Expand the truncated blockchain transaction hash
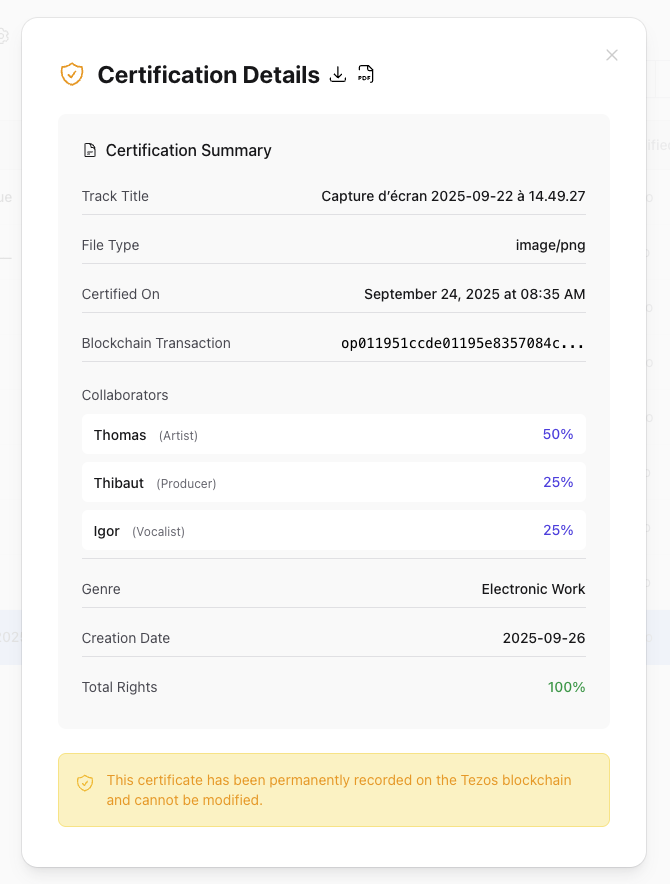Image resolution: width=670 pixels, height=884 pixels. point(461,343)
